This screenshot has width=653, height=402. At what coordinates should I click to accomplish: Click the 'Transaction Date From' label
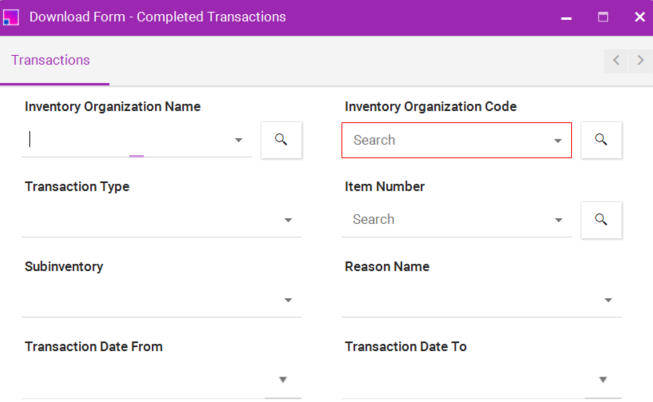click(x=94, y=347)
